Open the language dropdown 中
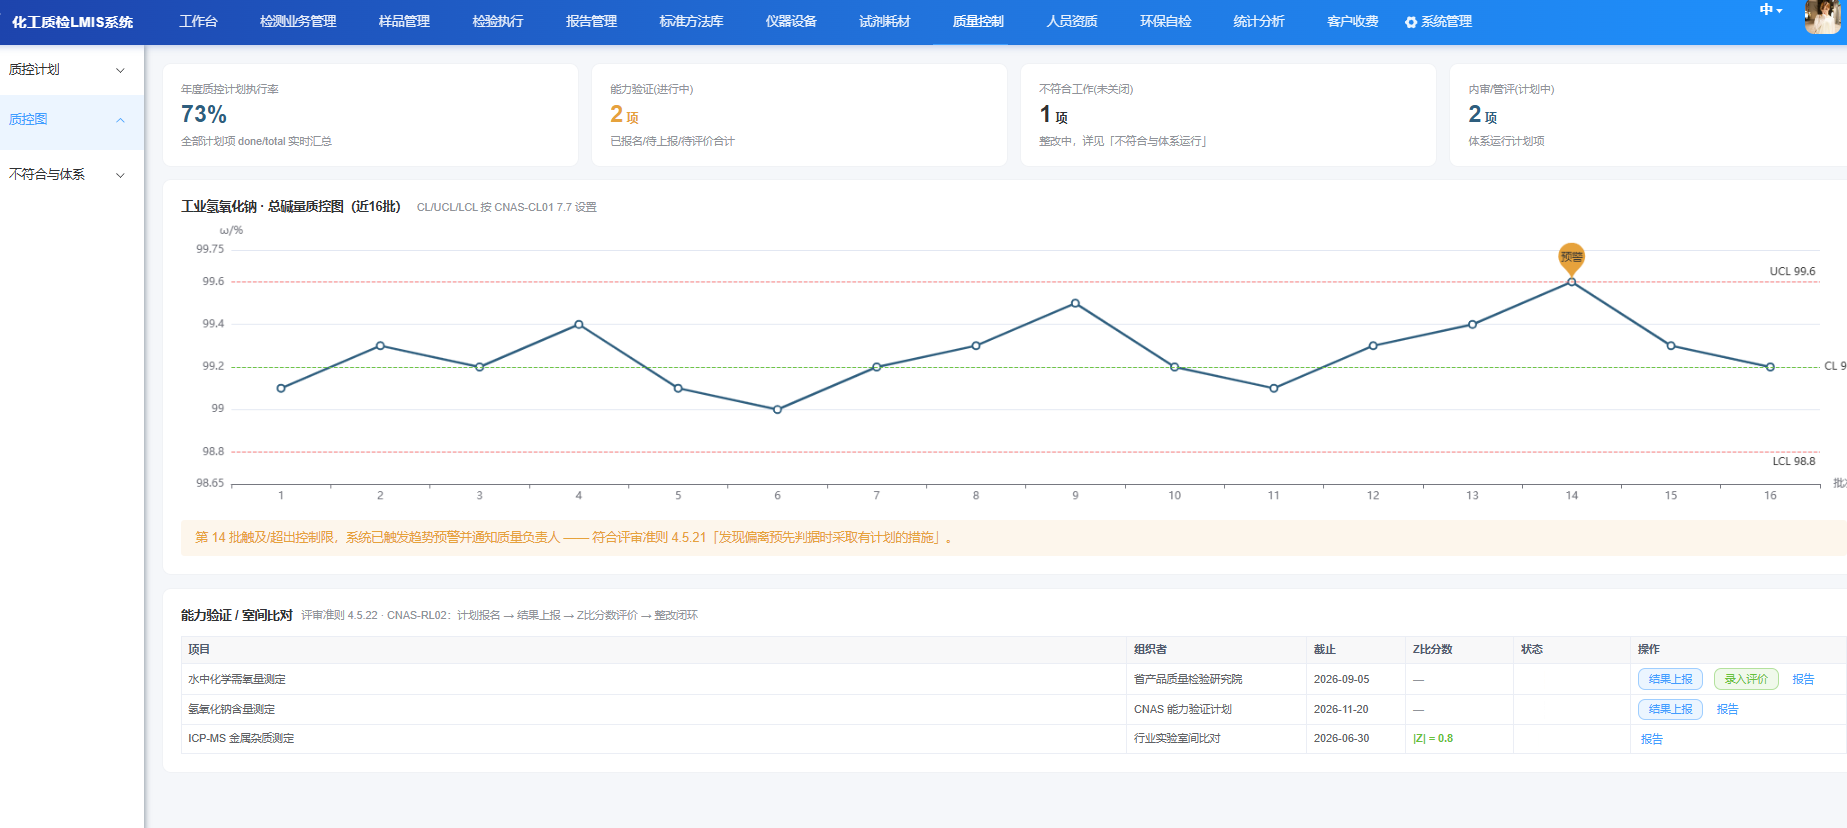This screenshot has height=828, width=1847. (x=1771, y=10)
